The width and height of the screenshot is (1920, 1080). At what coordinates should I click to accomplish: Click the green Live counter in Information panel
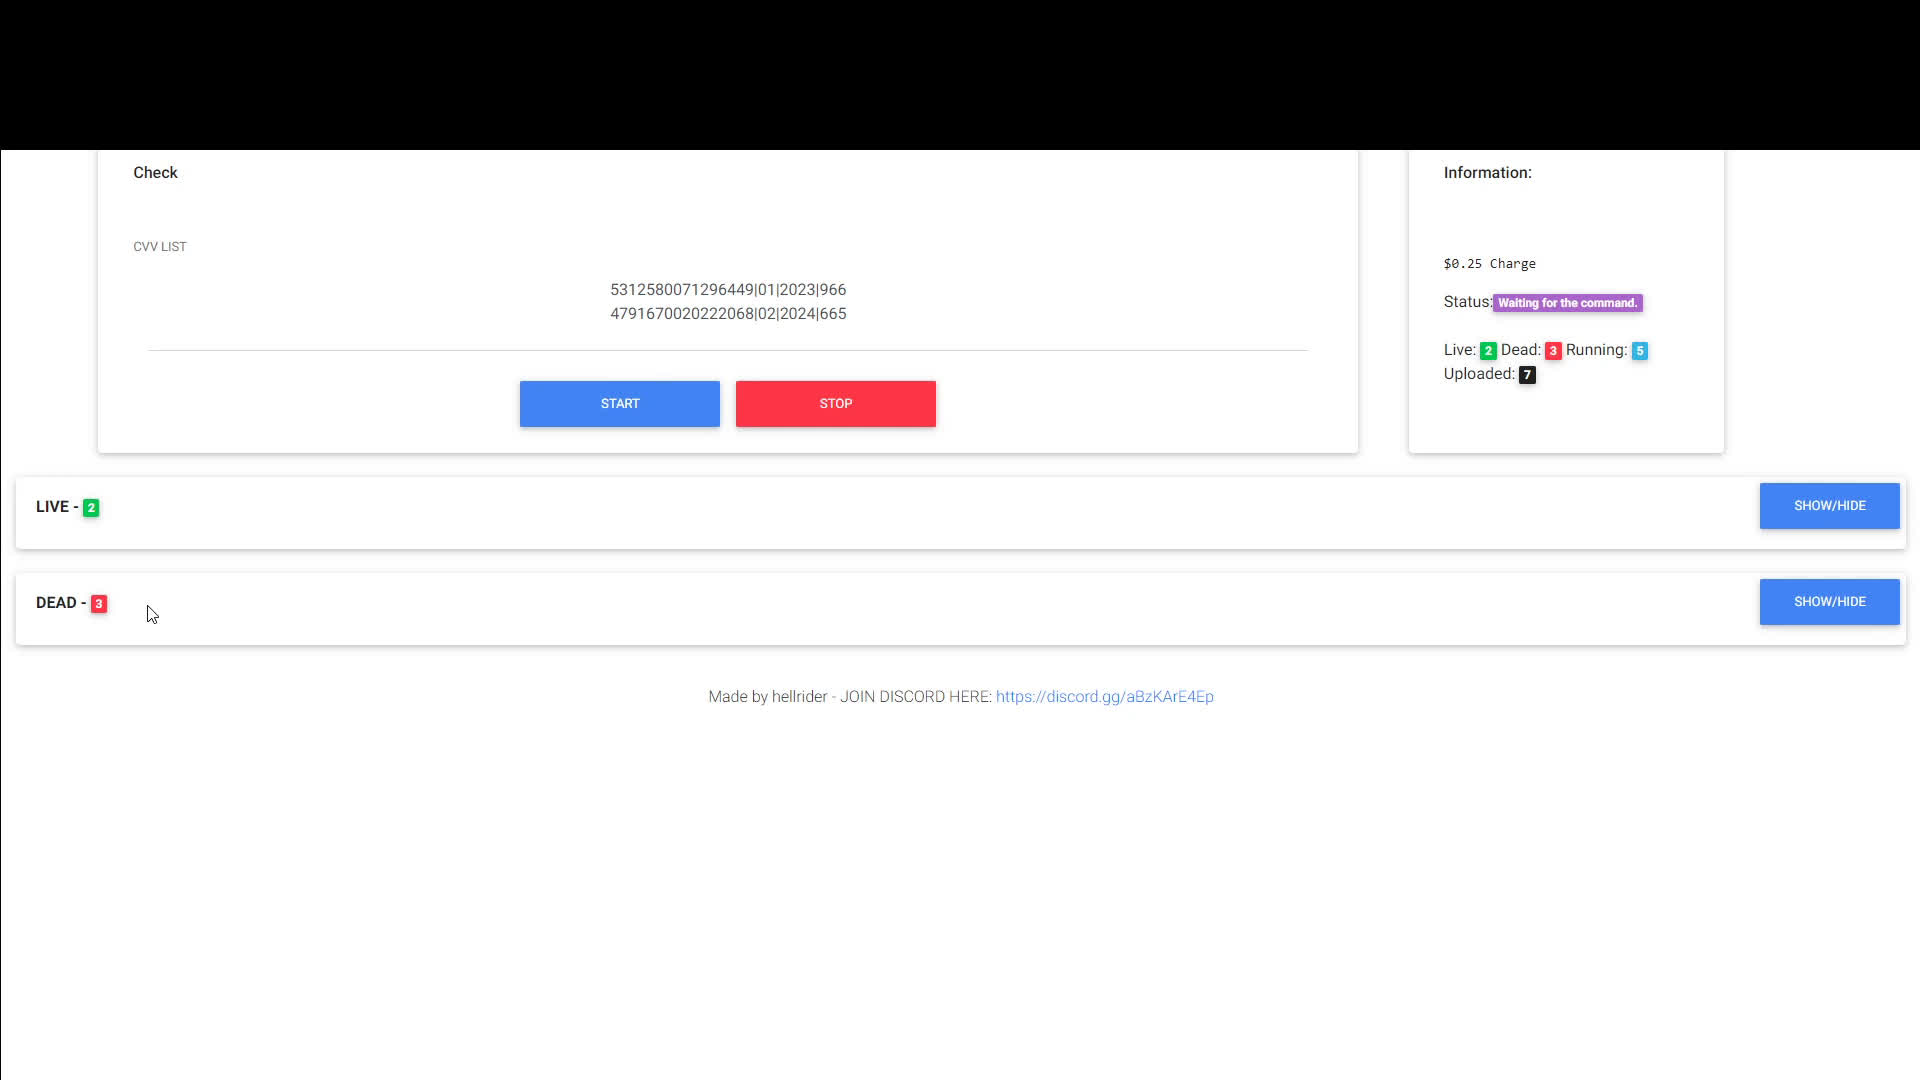tap(1487, 350)
